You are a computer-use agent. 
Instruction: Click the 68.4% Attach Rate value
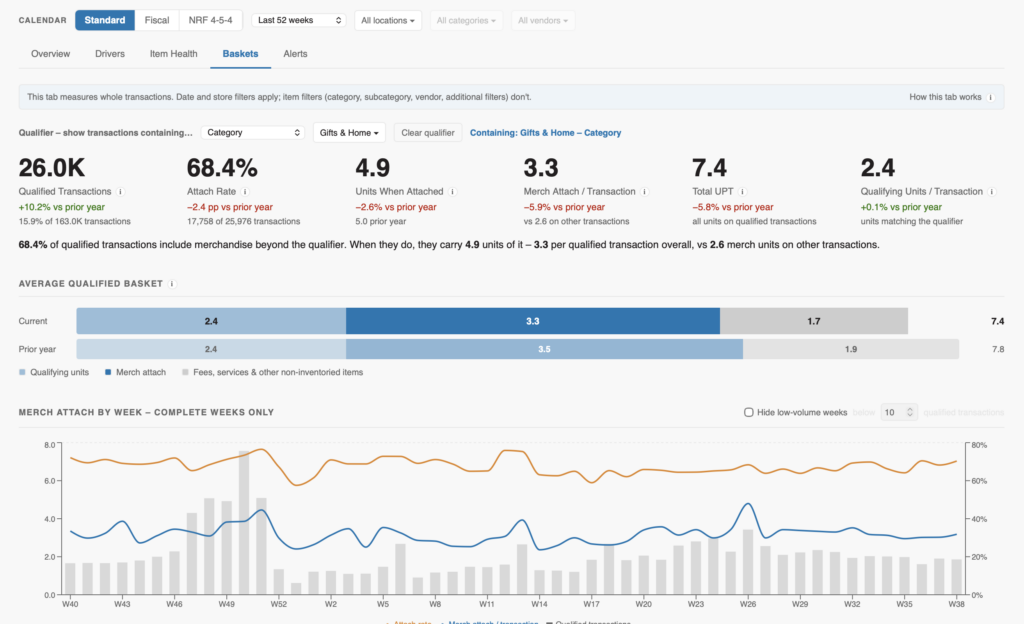[222, 168]
